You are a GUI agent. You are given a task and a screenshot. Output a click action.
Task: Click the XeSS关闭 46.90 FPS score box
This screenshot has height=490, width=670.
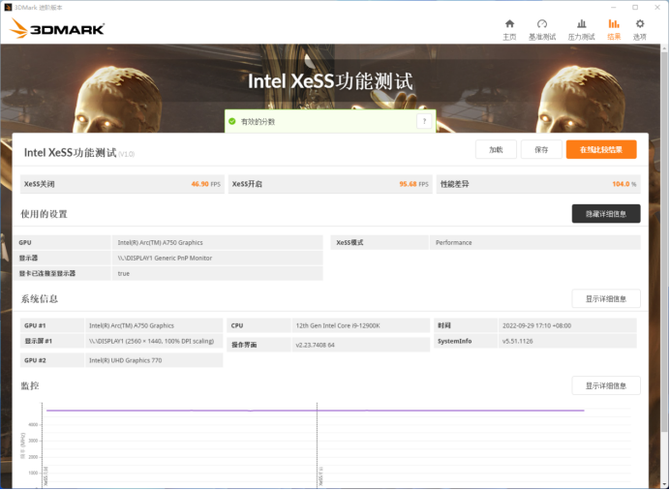[x=122, y=184]
